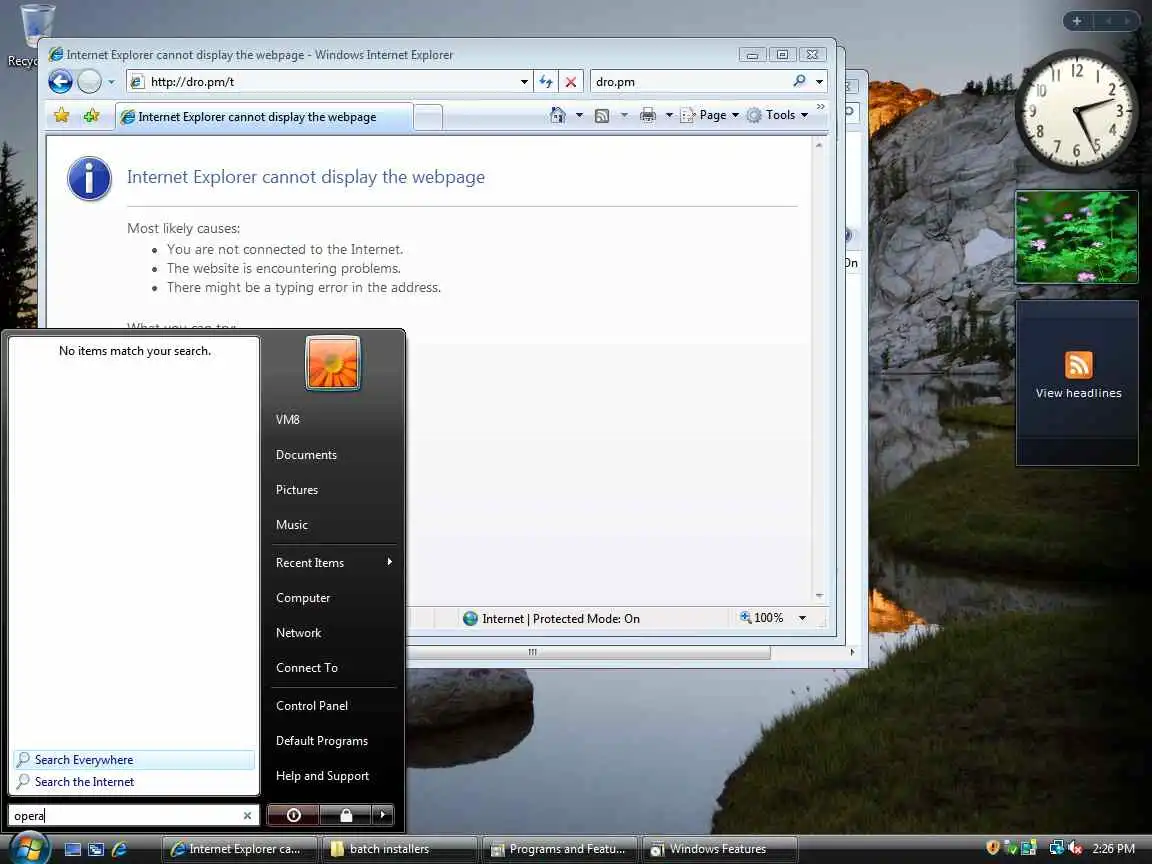
Task: Click the RSS Feeds icon in toolbar
Action: (x=602, y=115)
